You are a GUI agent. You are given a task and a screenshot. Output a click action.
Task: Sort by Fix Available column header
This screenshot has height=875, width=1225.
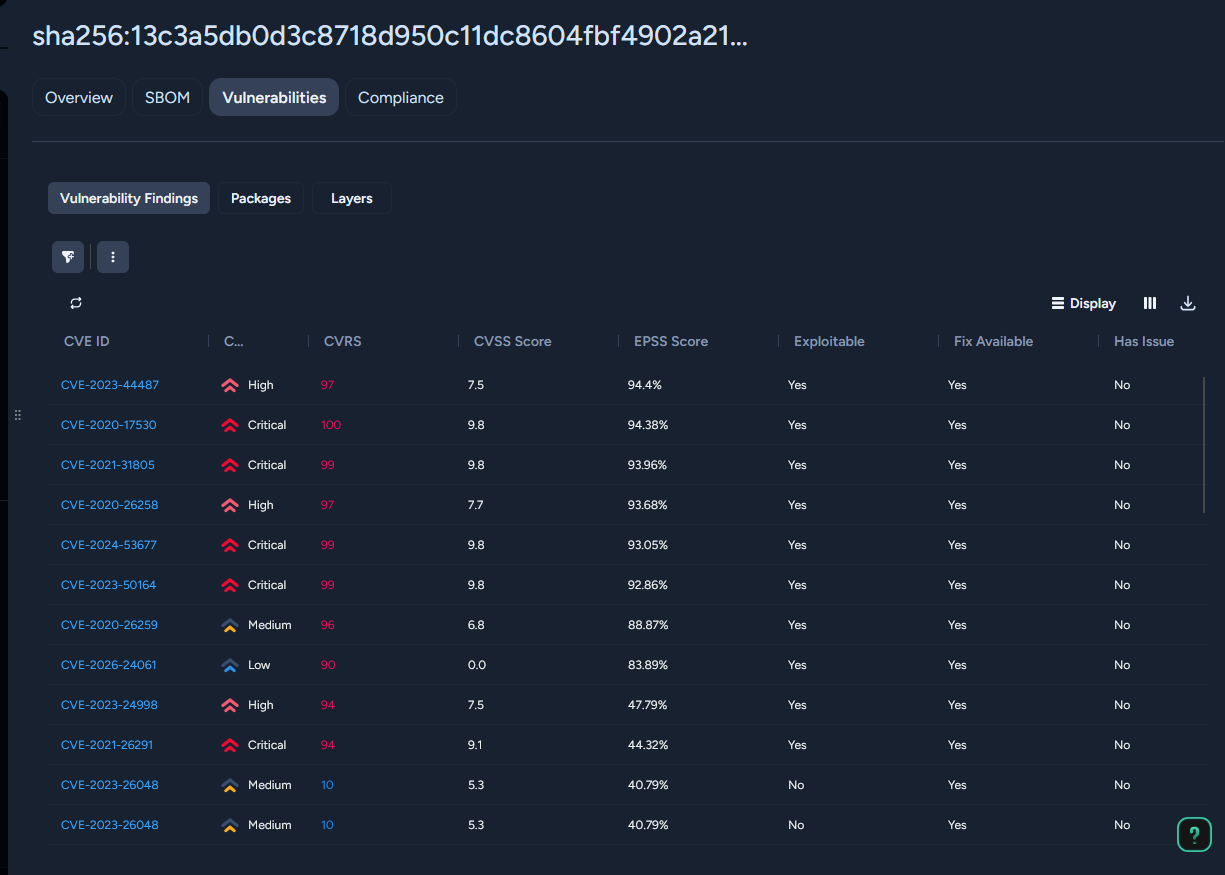pos(993,341)
